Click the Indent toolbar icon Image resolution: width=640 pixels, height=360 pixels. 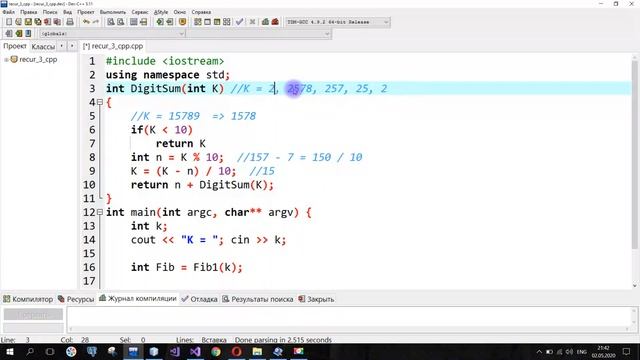(133, 22)
